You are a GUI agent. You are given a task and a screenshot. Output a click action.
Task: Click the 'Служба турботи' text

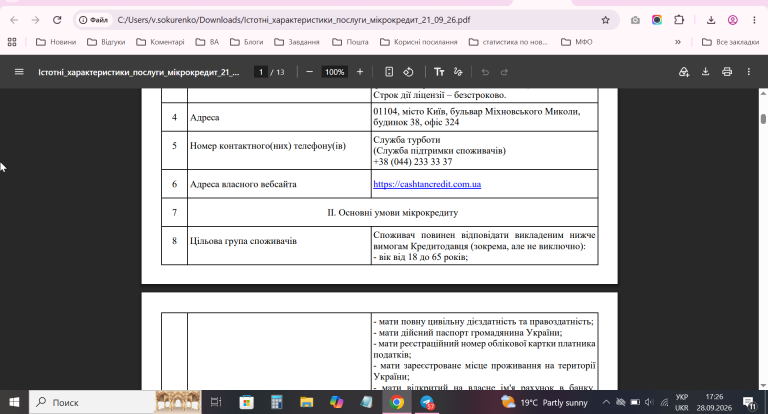click(x=407, y=140)
